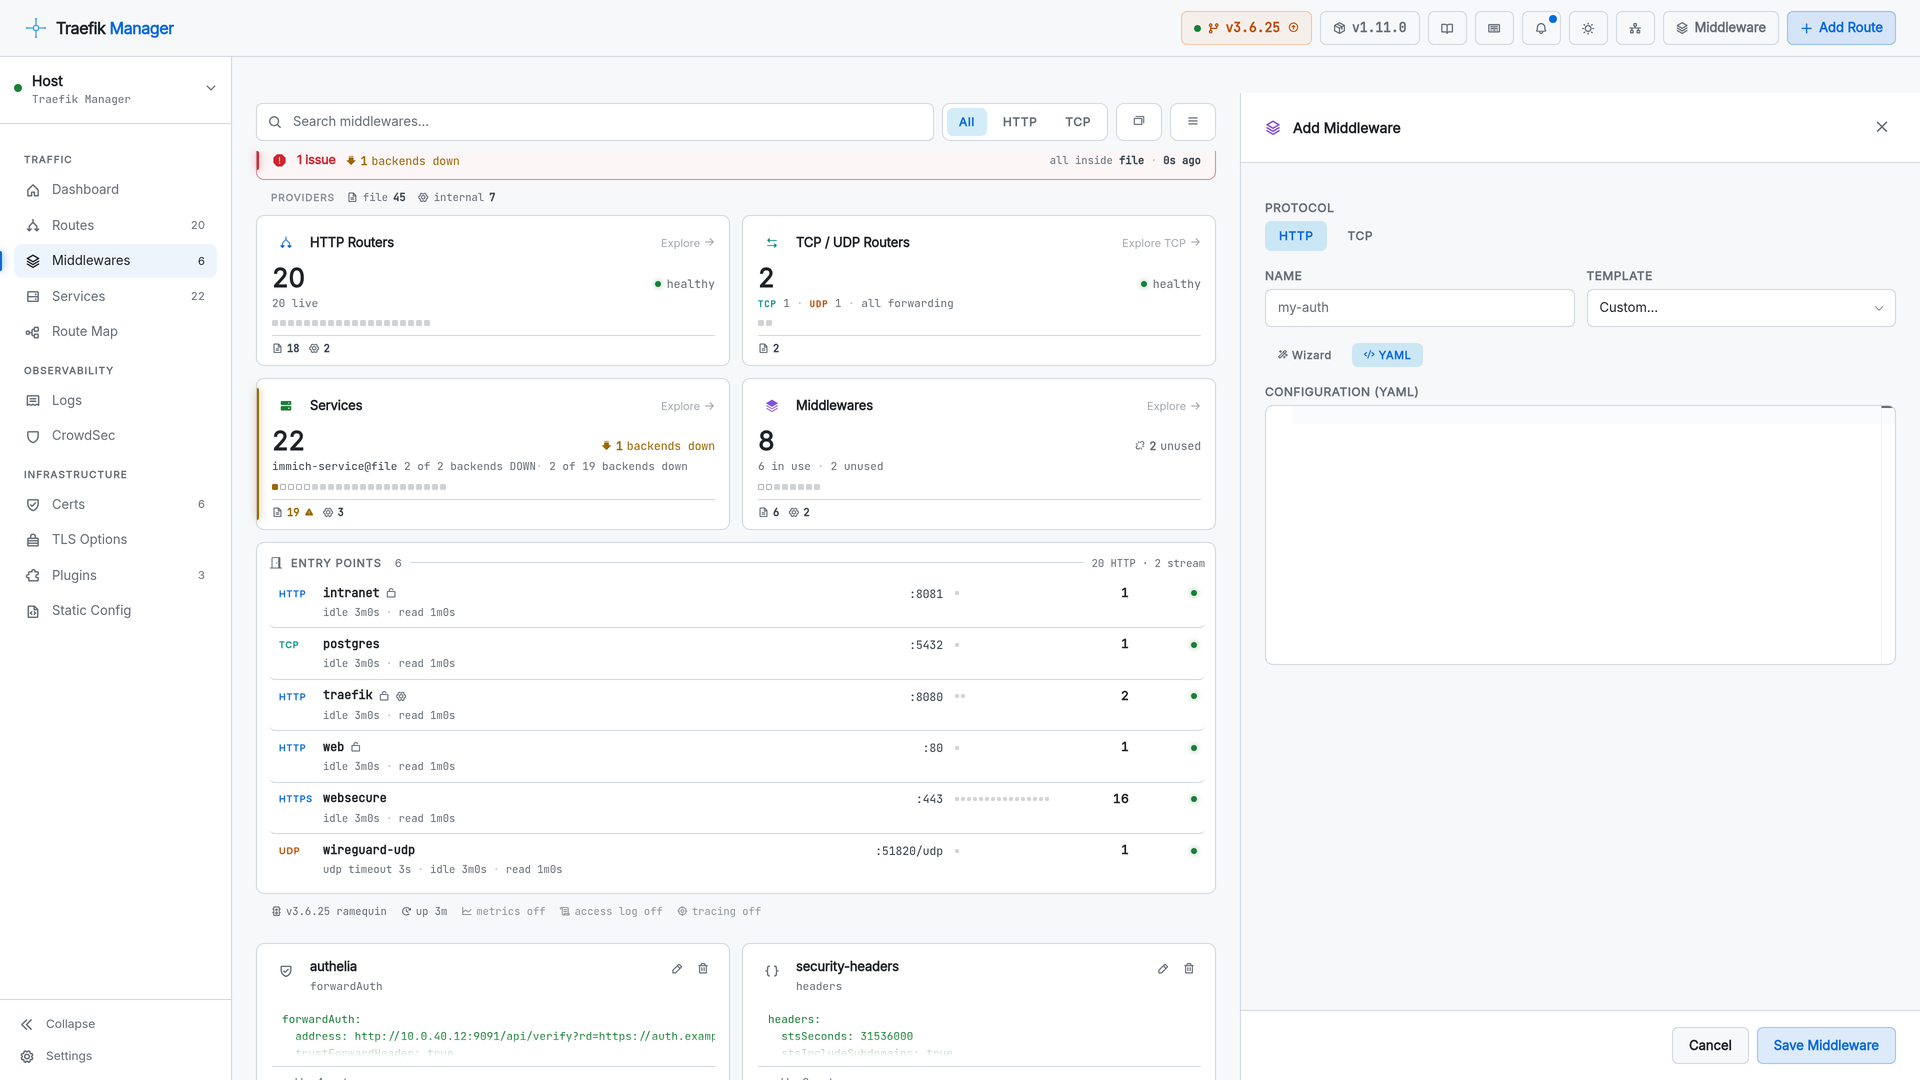Edit the authelia middleware
1920x1080 pixels.
[677, 969]
